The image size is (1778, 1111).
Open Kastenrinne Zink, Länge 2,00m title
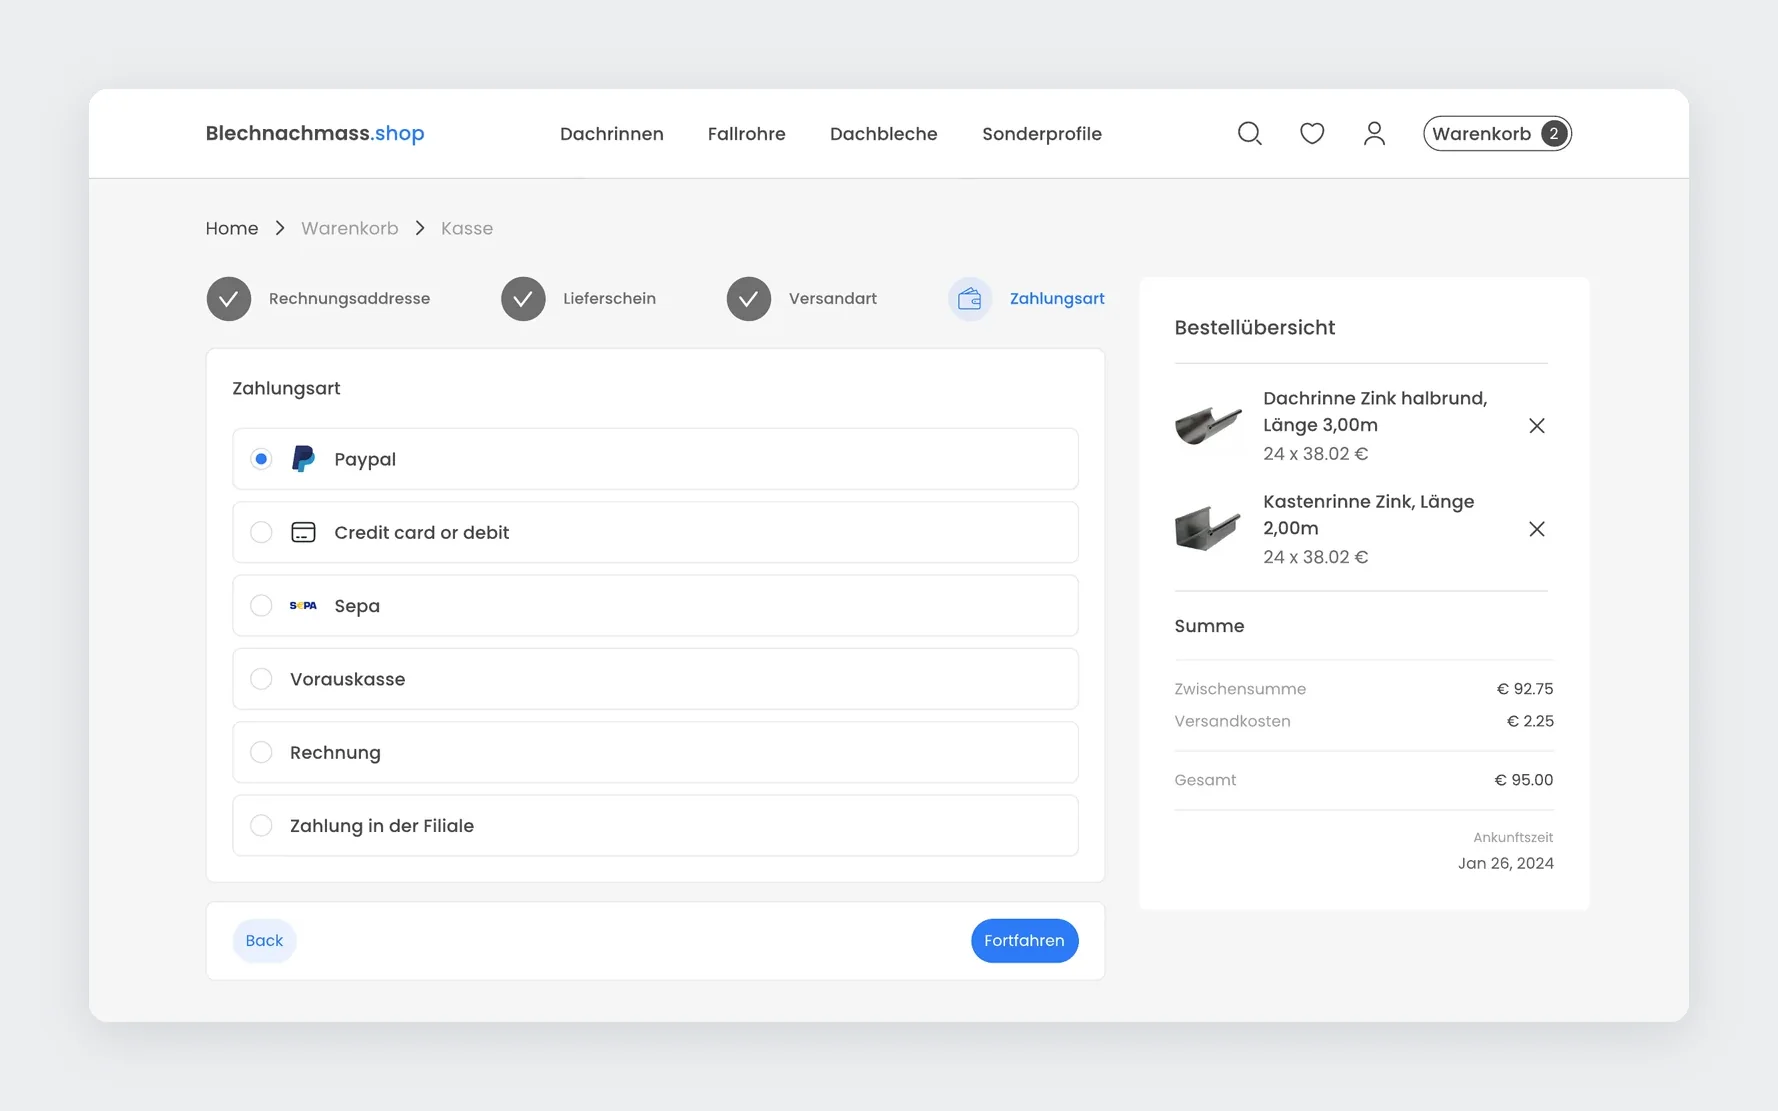click(x=1368, y=514)
